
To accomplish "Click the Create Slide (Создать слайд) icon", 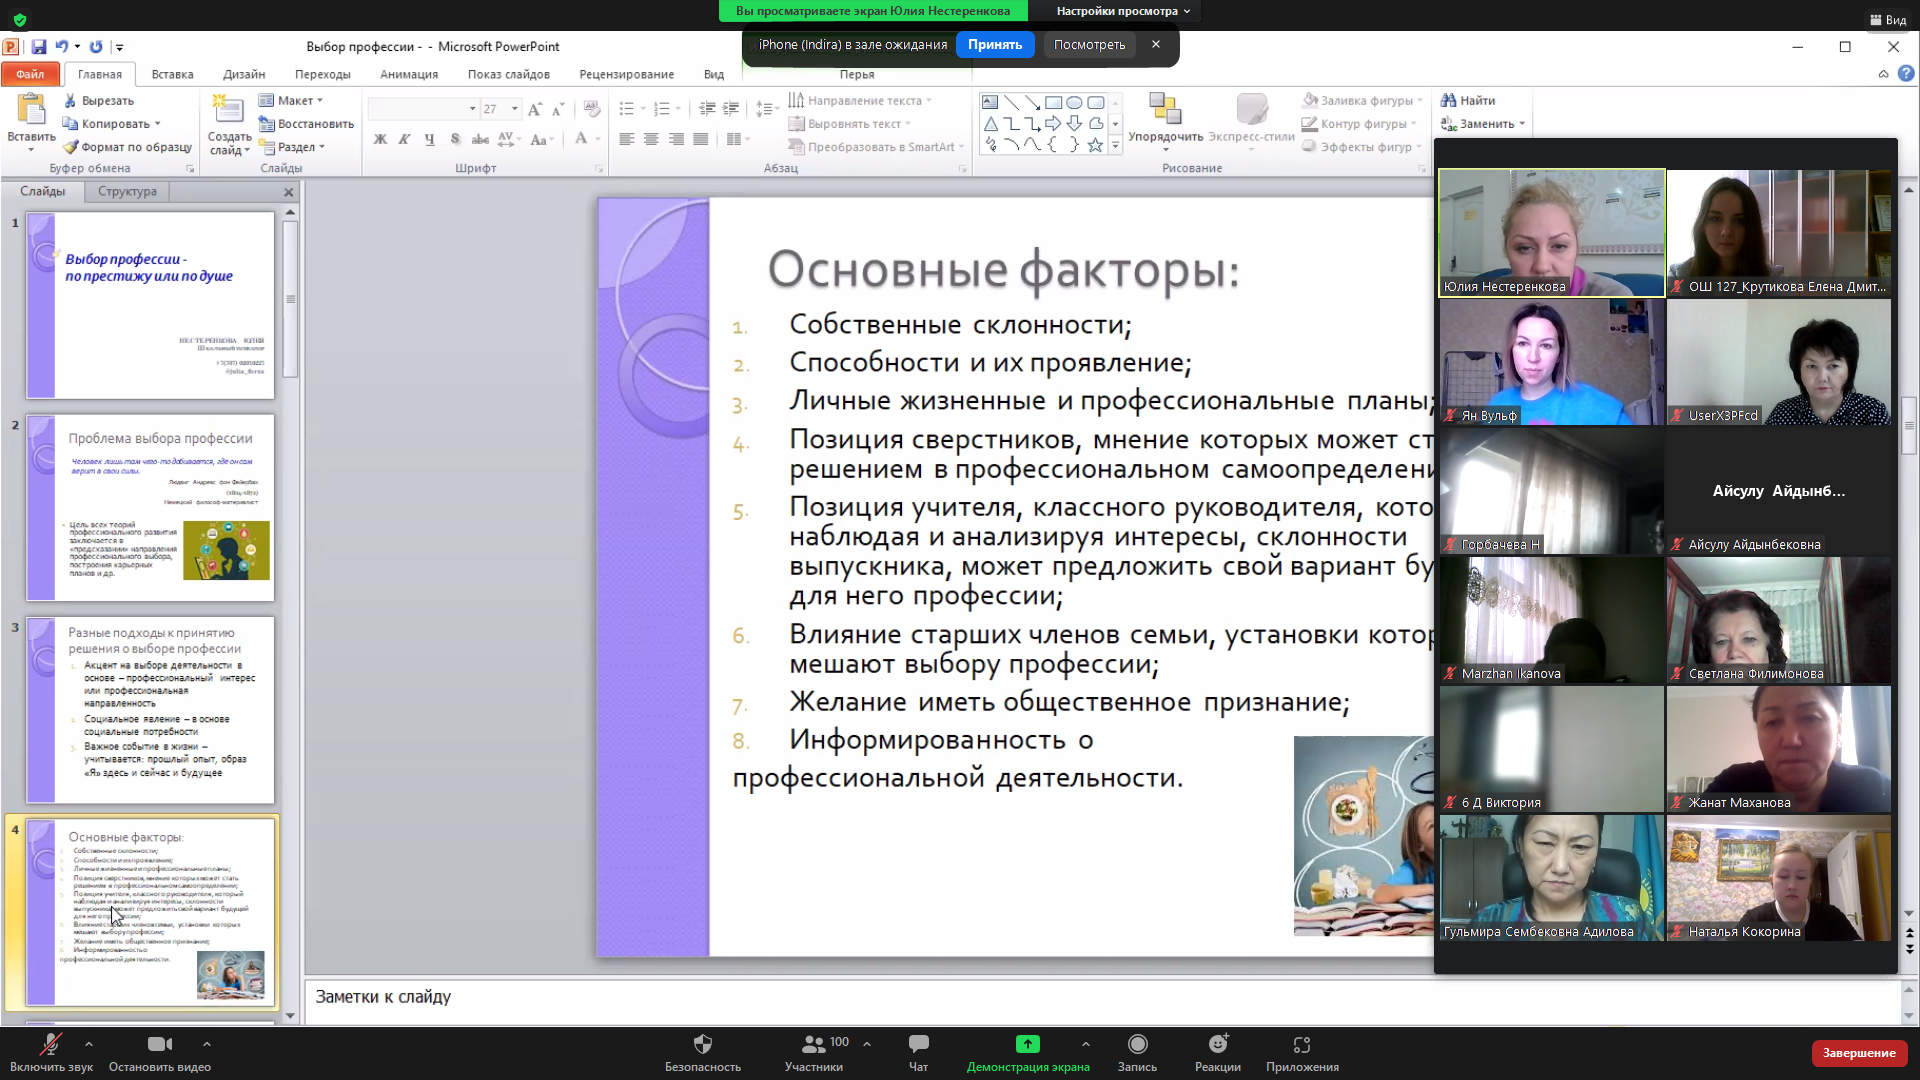I will 228,110.
